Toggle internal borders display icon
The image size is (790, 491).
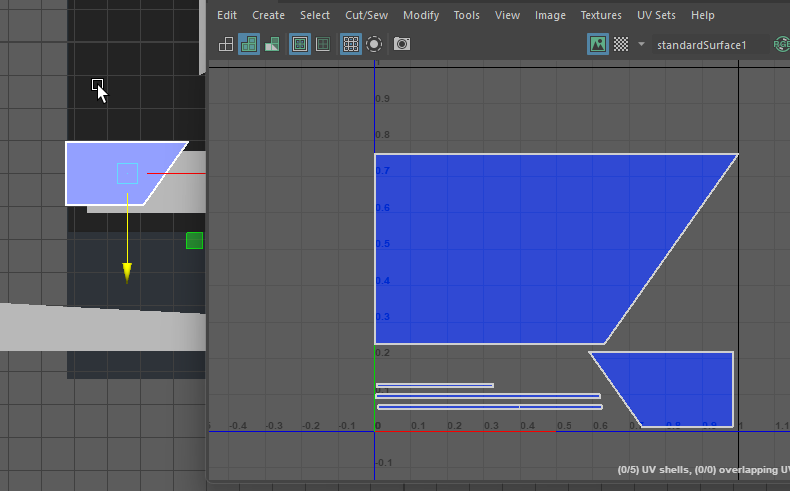tap(323, 44)
